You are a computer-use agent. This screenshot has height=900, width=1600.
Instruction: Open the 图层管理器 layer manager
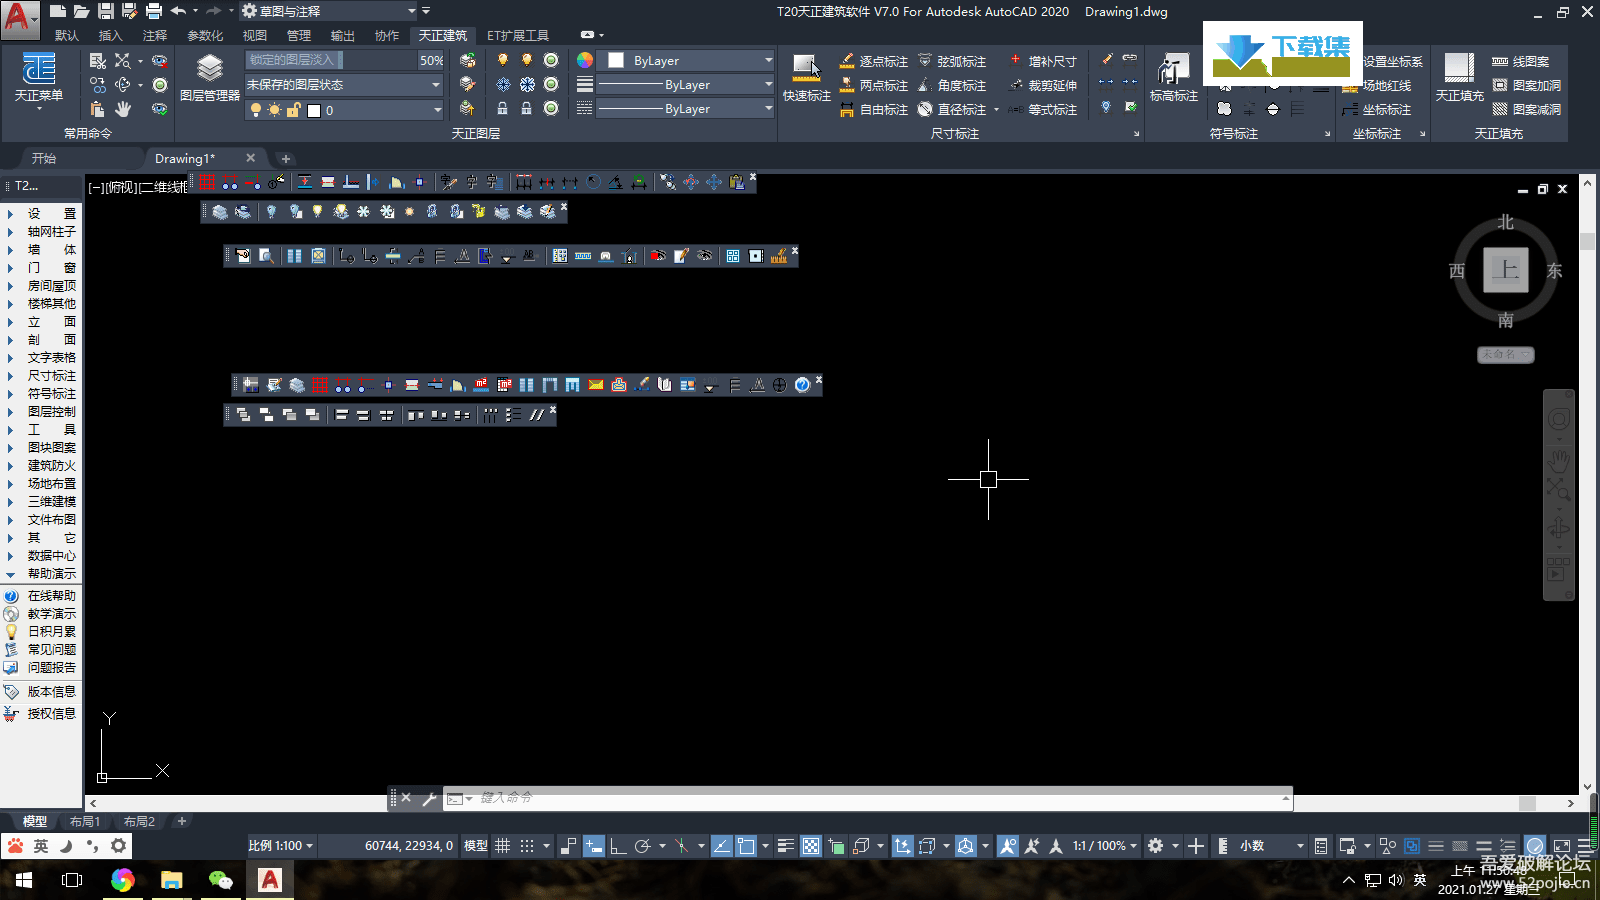(x=209, y=78)
